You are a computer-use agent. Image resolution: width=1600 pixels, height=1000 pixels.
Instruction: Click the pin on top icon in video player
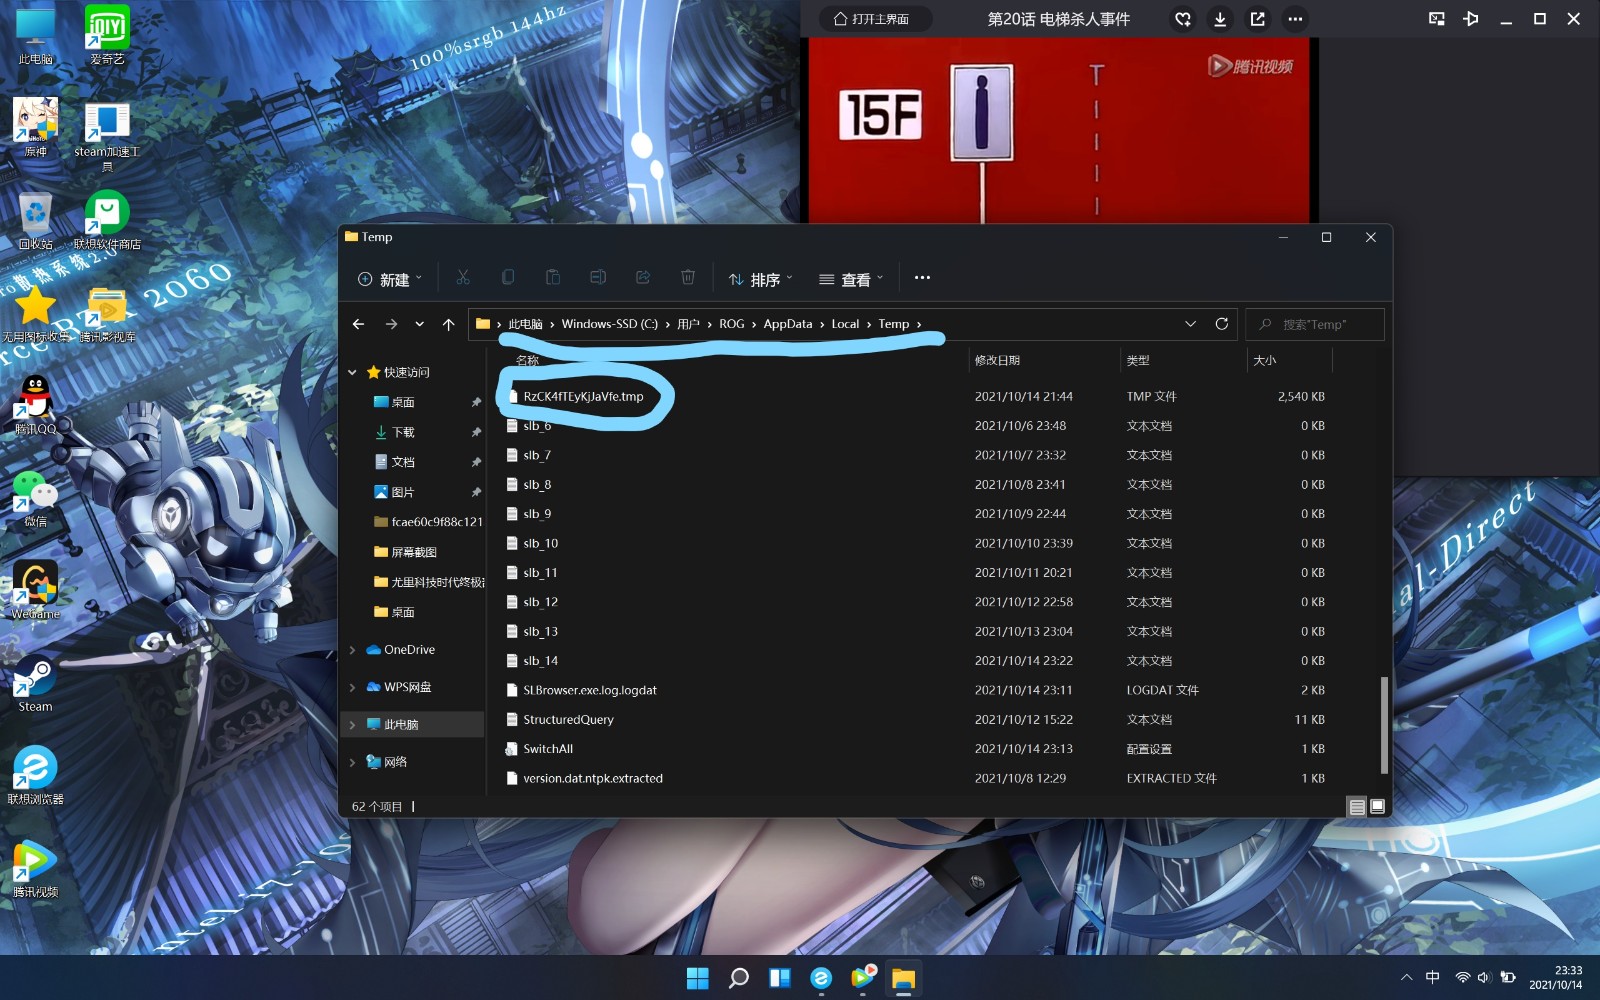pyautogui.click(x=1471, y=19)
